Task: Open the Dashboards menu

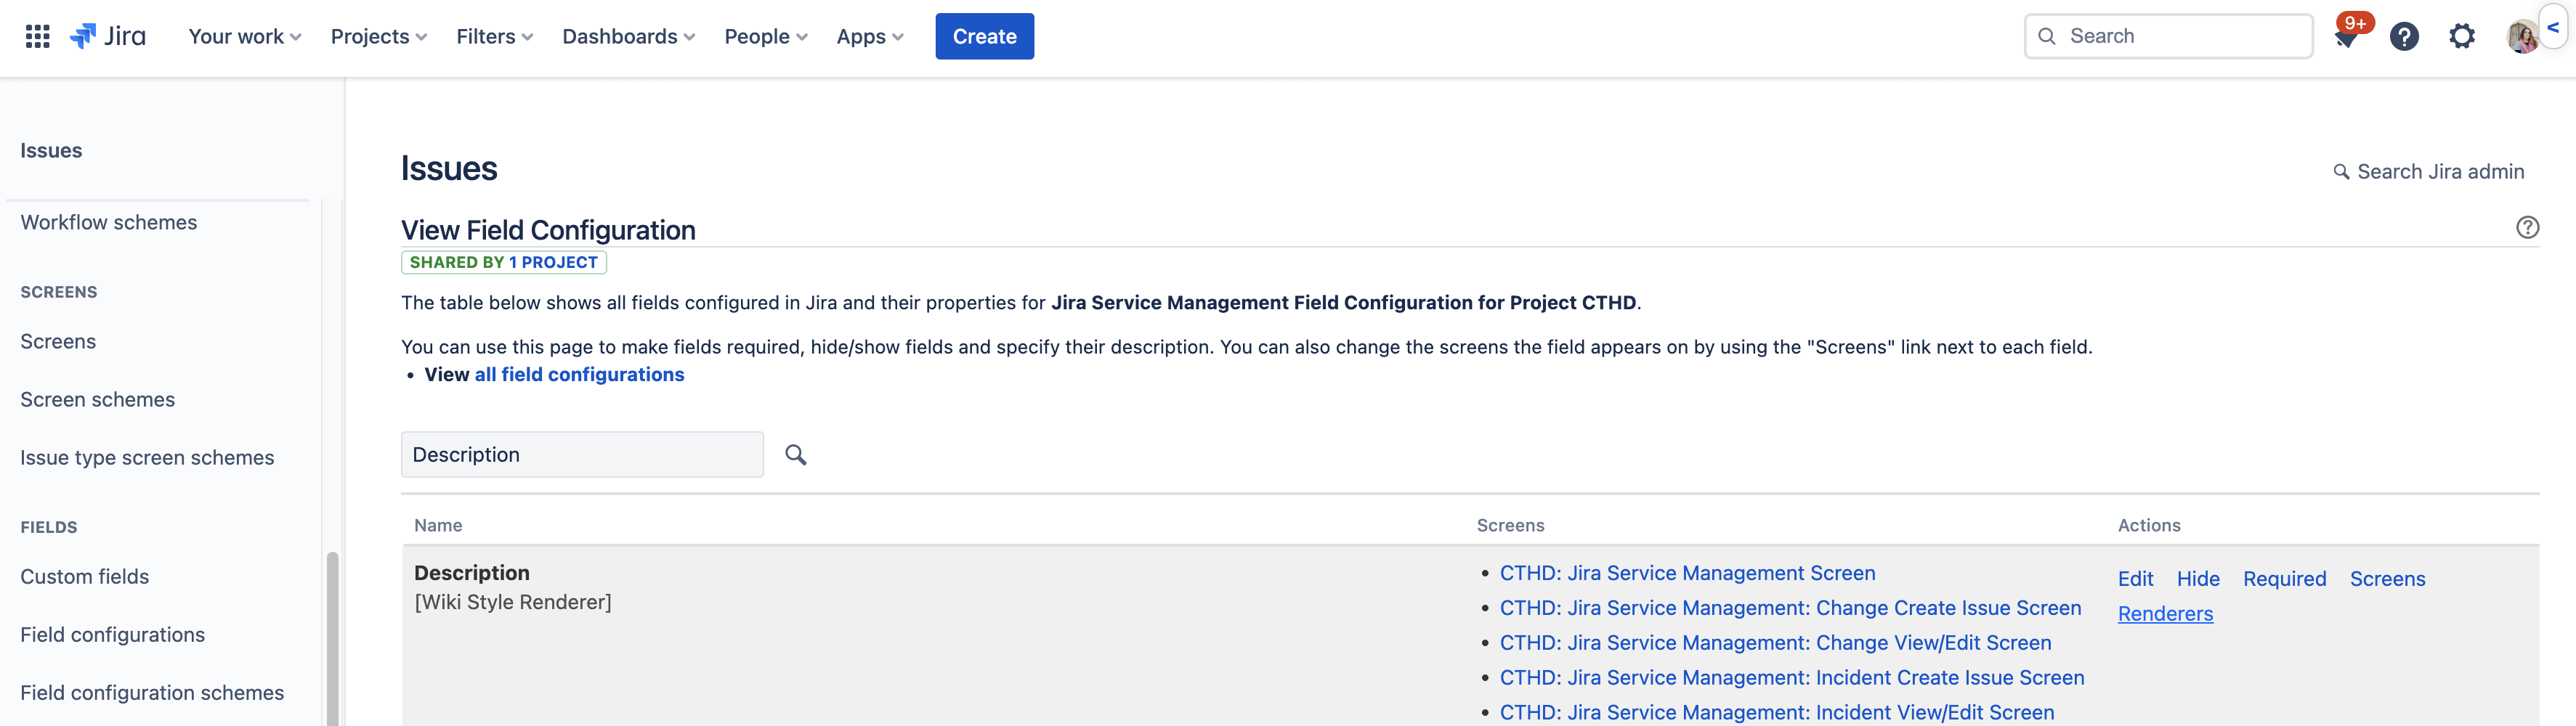Action: coord(628,37)
